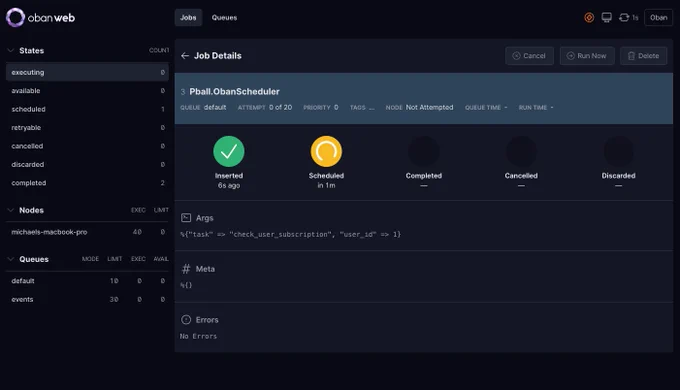Cancel the current job
The height and width of the screenshot is (390, 680).
529,56
